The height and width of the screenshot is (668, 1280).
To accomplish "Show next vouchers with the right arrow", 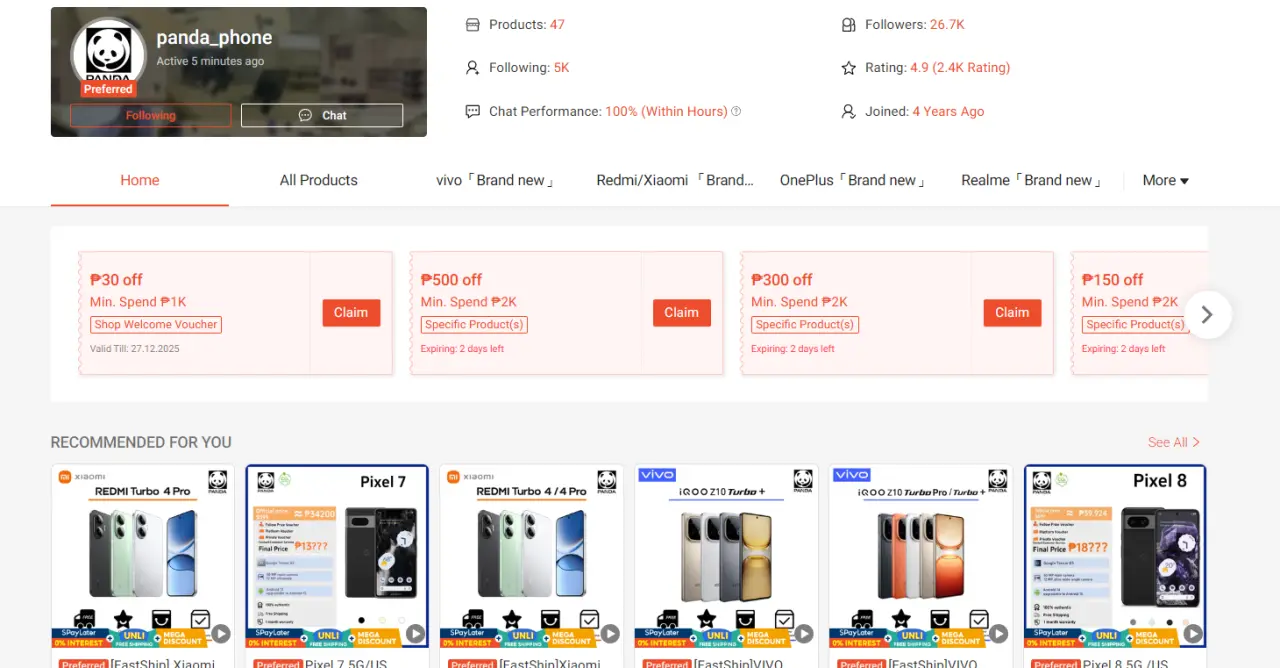I will 1207,314.
